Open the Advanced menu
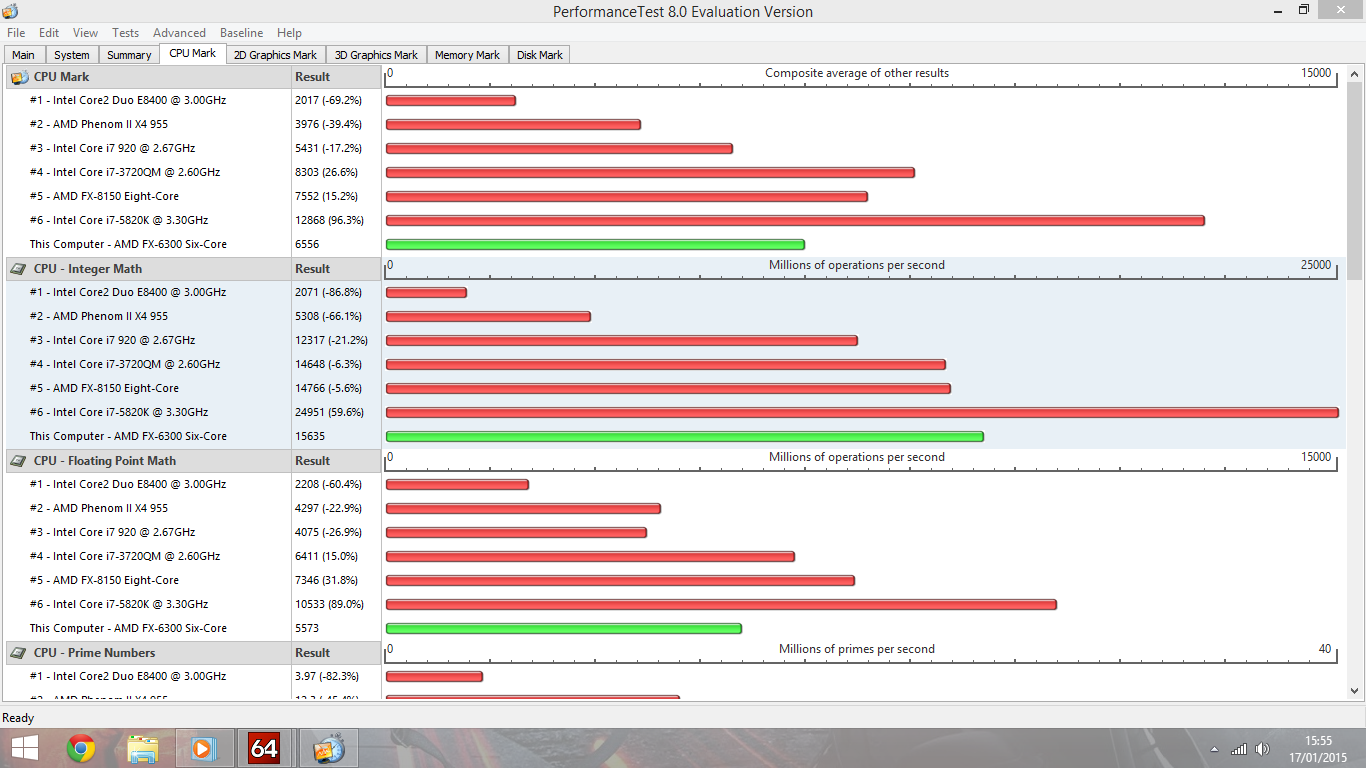This screenshot has height=768, width=1366. [179, 33]
